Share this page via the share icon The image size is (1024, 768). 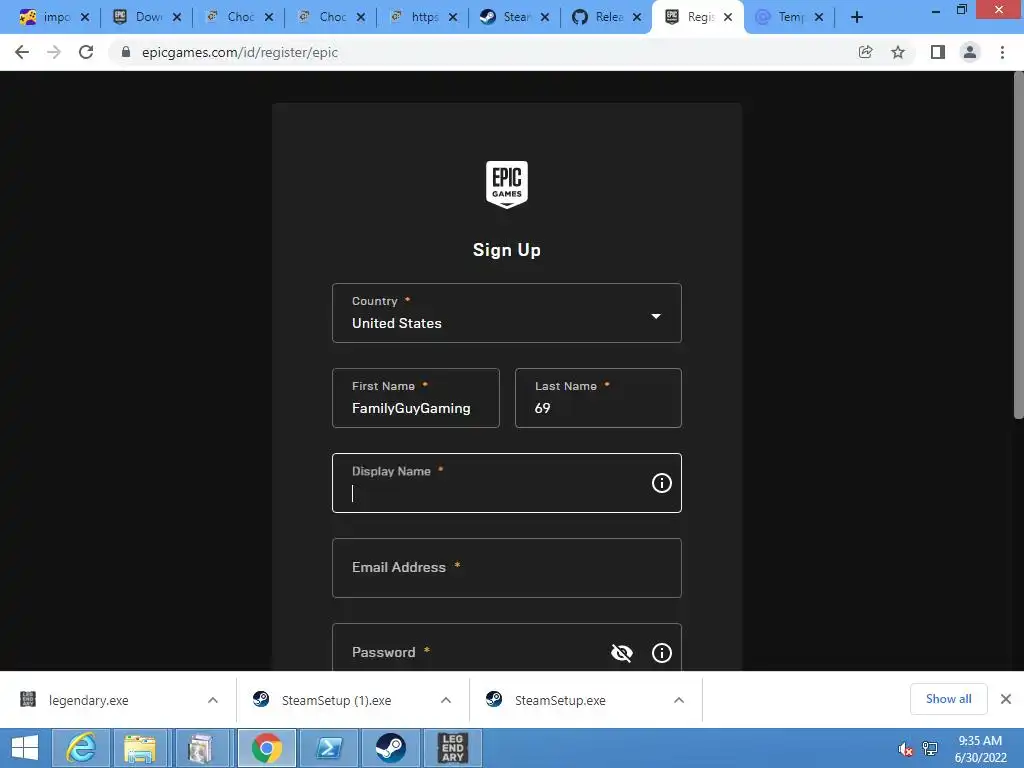pos(865,52)
